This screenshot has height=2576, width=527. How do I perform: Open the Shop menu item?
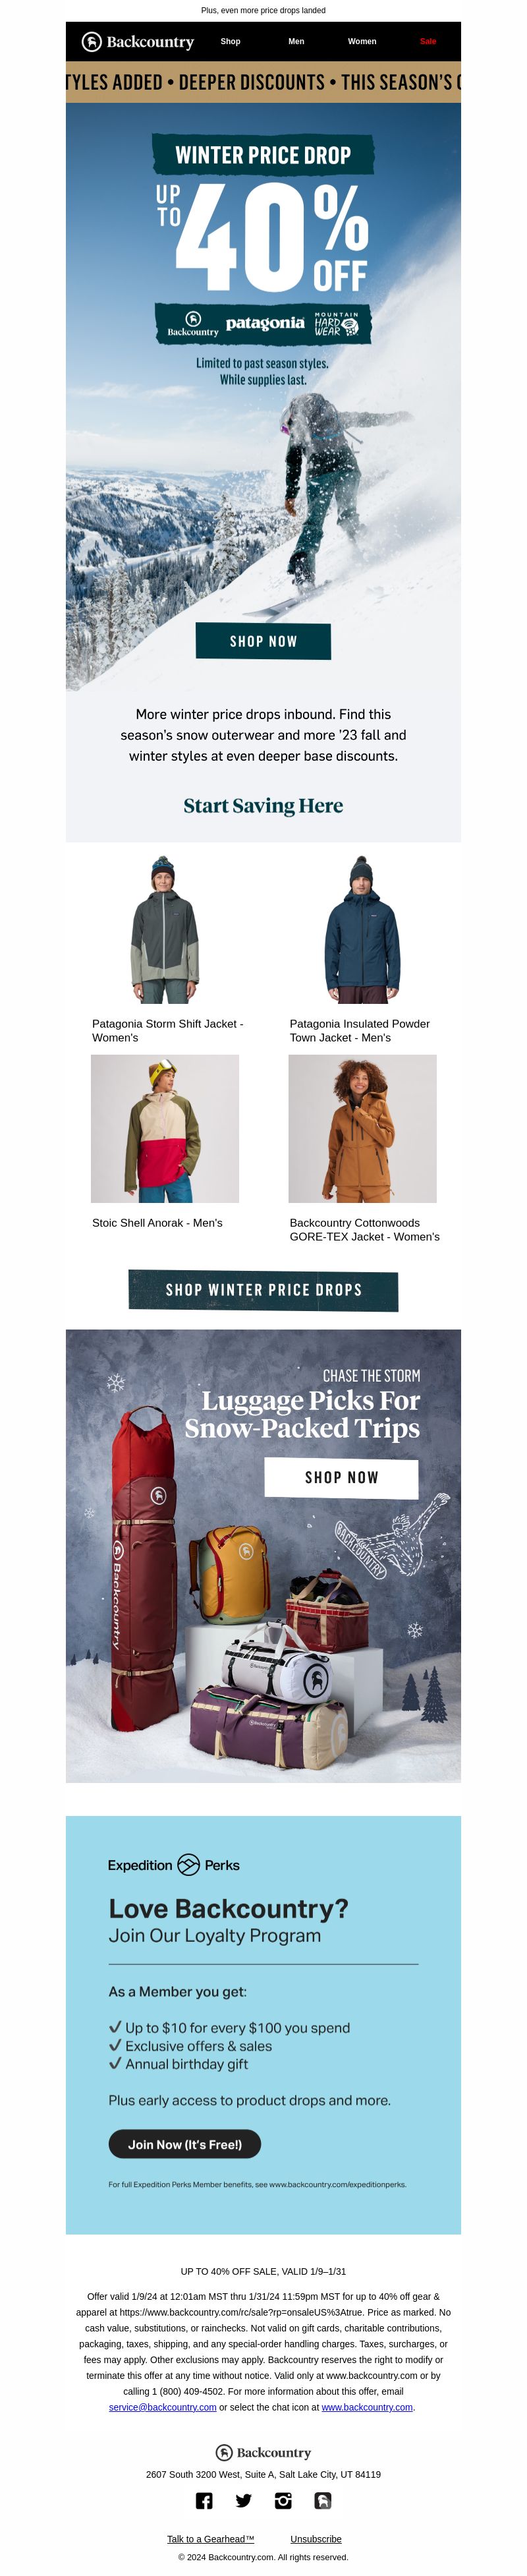click(x=230, y=42)
